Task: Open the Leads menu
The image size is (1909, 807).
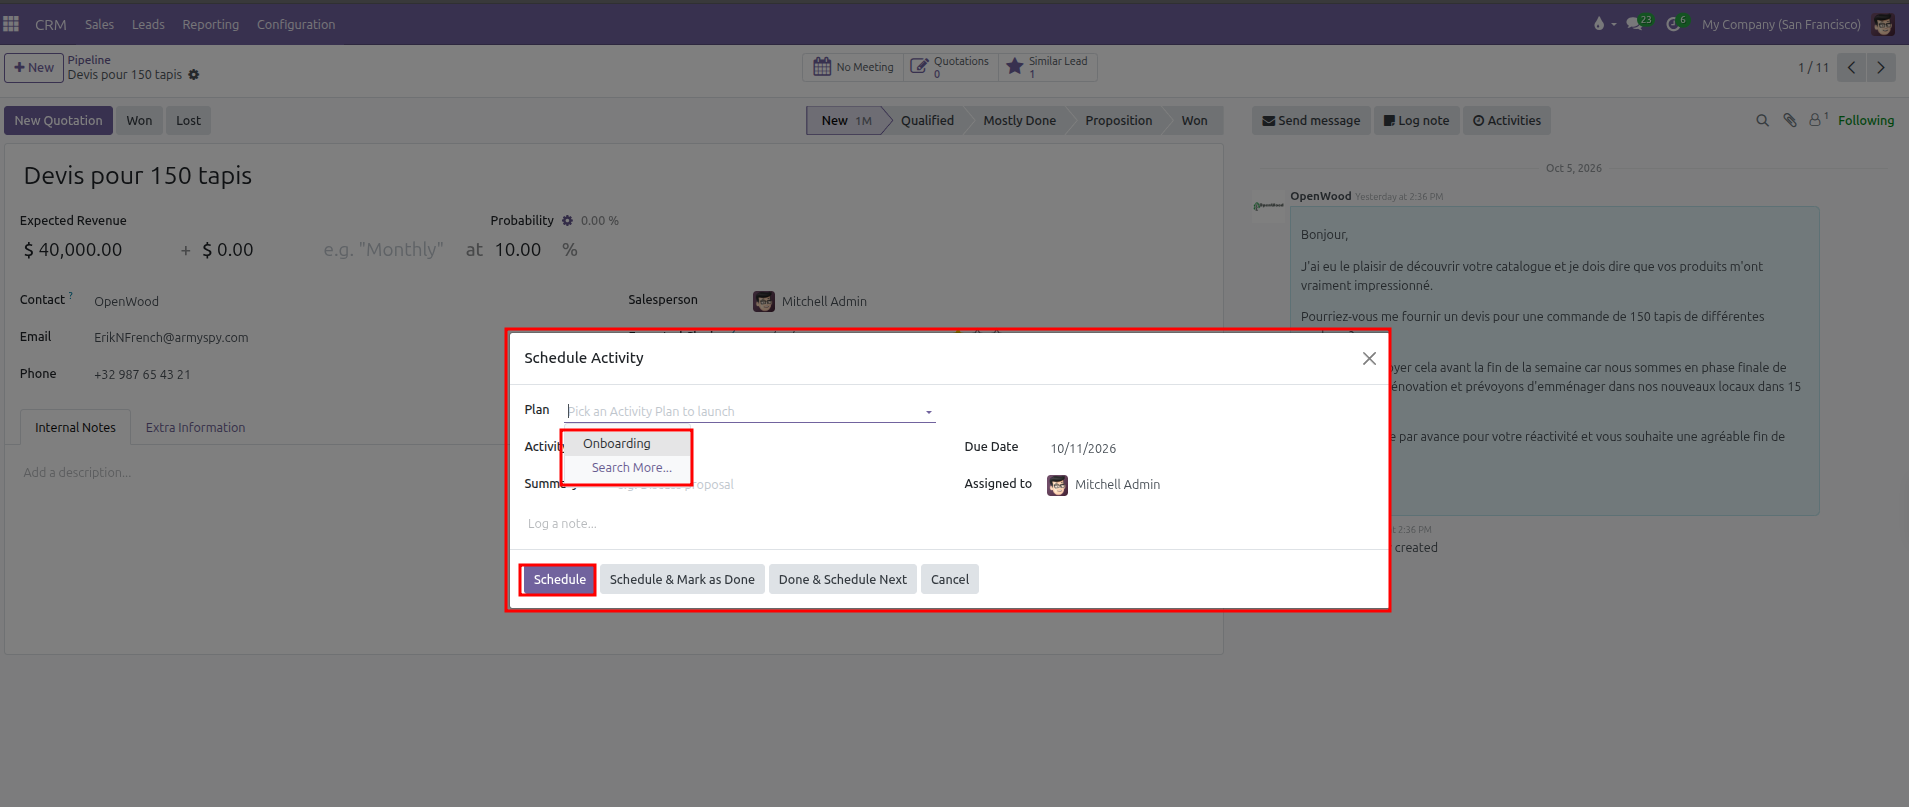Action: 148,24
